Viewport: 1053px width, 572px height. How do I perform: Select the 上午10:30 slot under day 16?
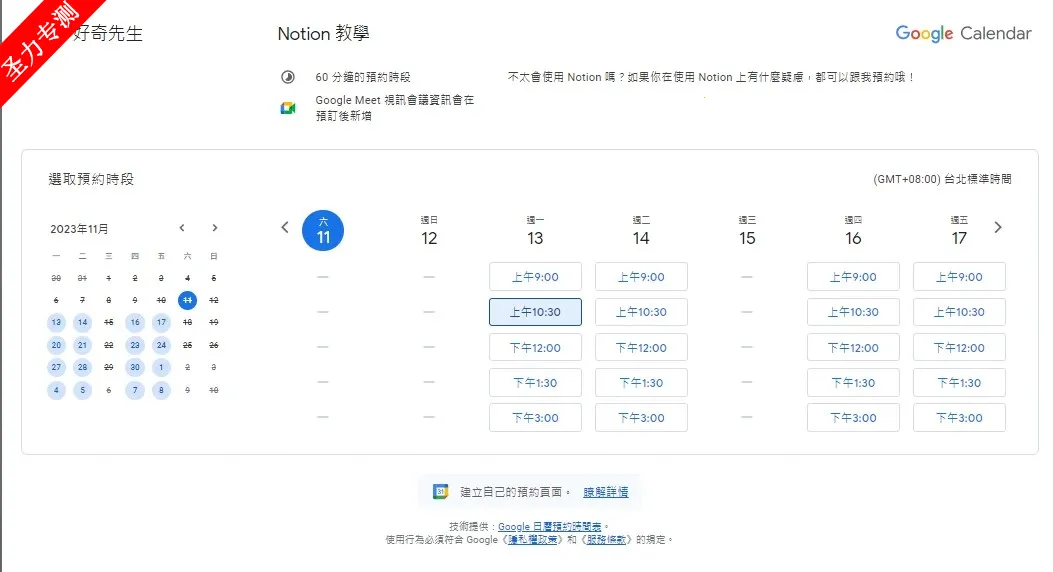point(854,312)
